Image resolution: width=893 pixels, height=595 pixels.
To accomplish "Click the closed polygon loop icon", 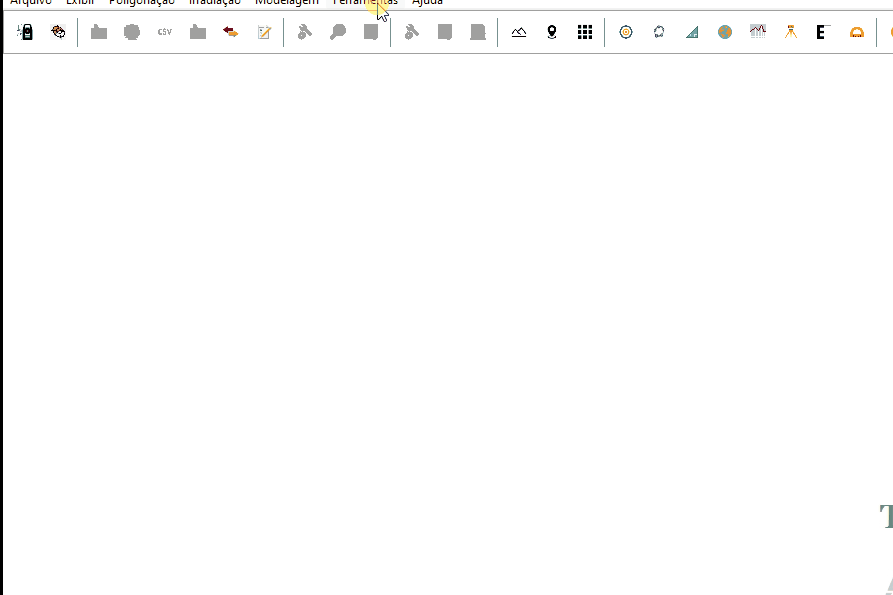I will point(659,32).
